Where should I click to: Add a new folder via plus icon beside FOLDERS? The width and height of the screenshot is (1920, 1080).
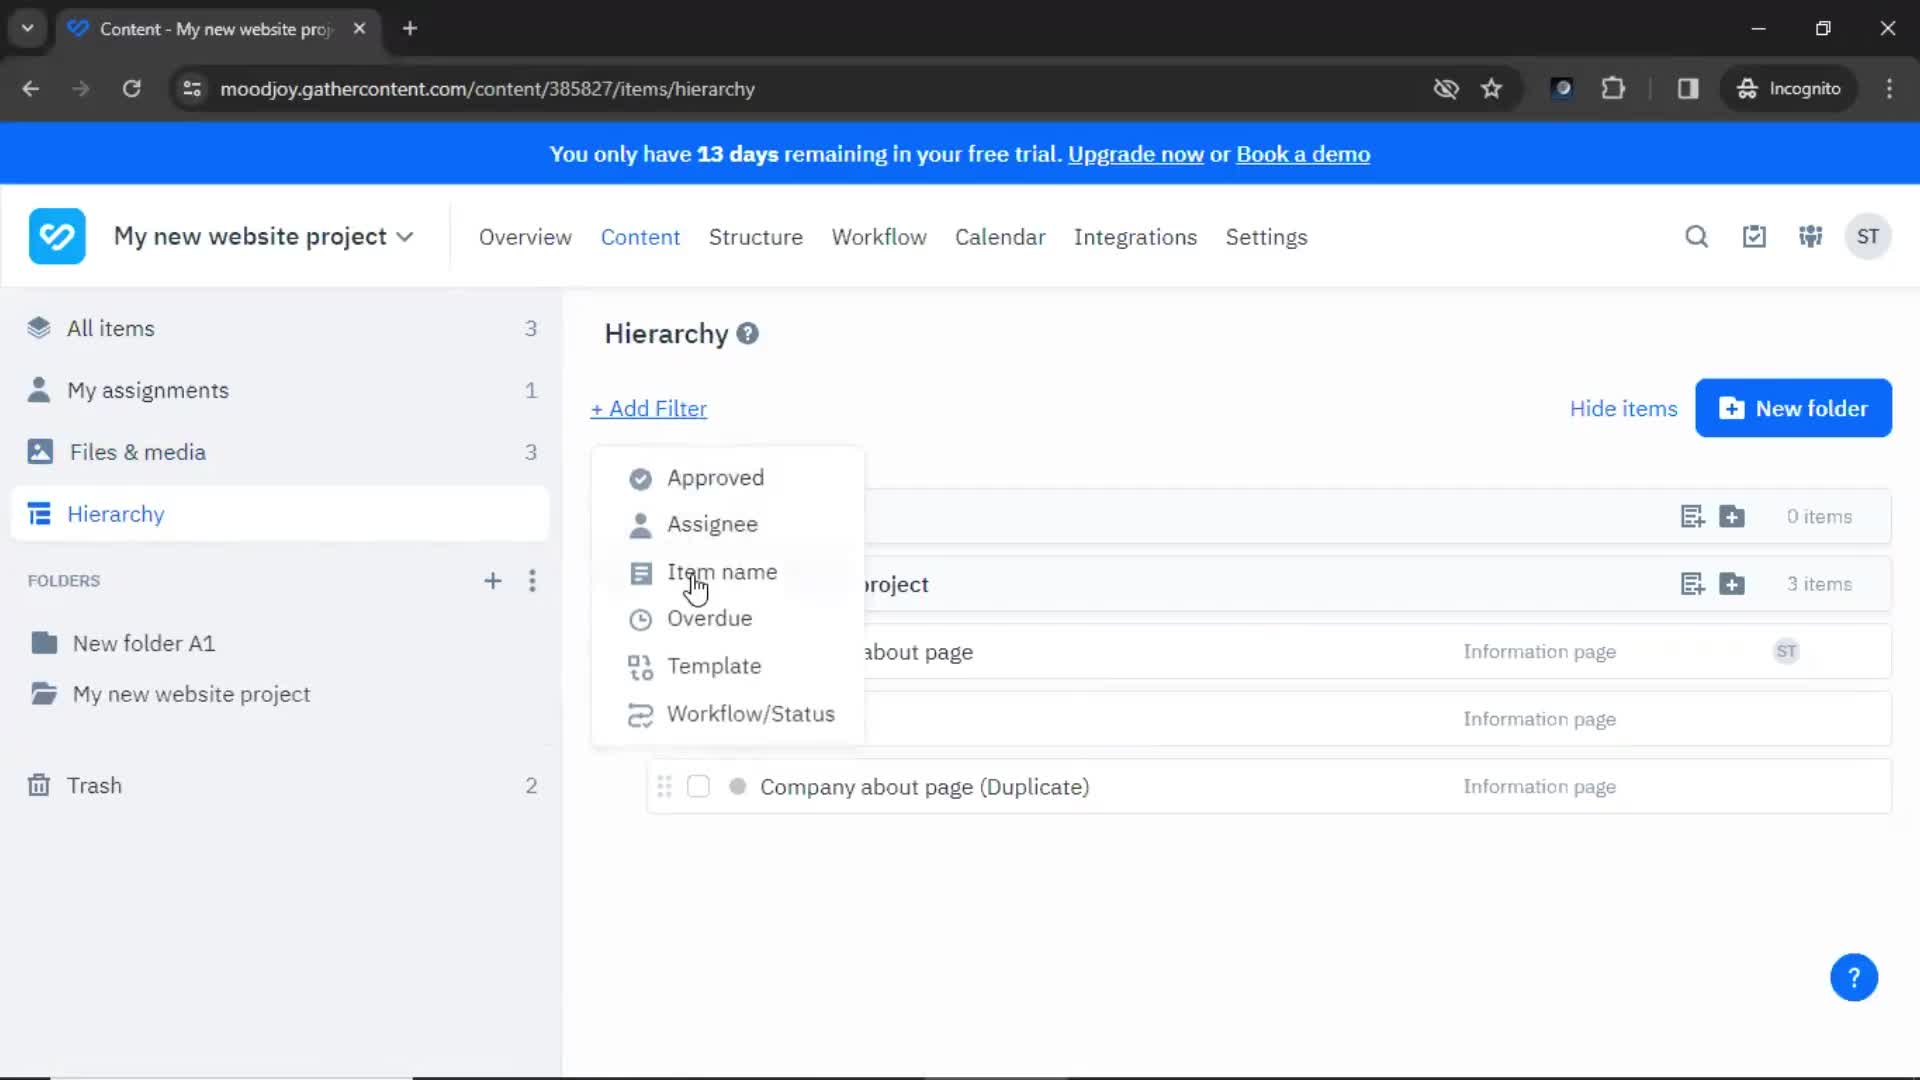point(492,581)
